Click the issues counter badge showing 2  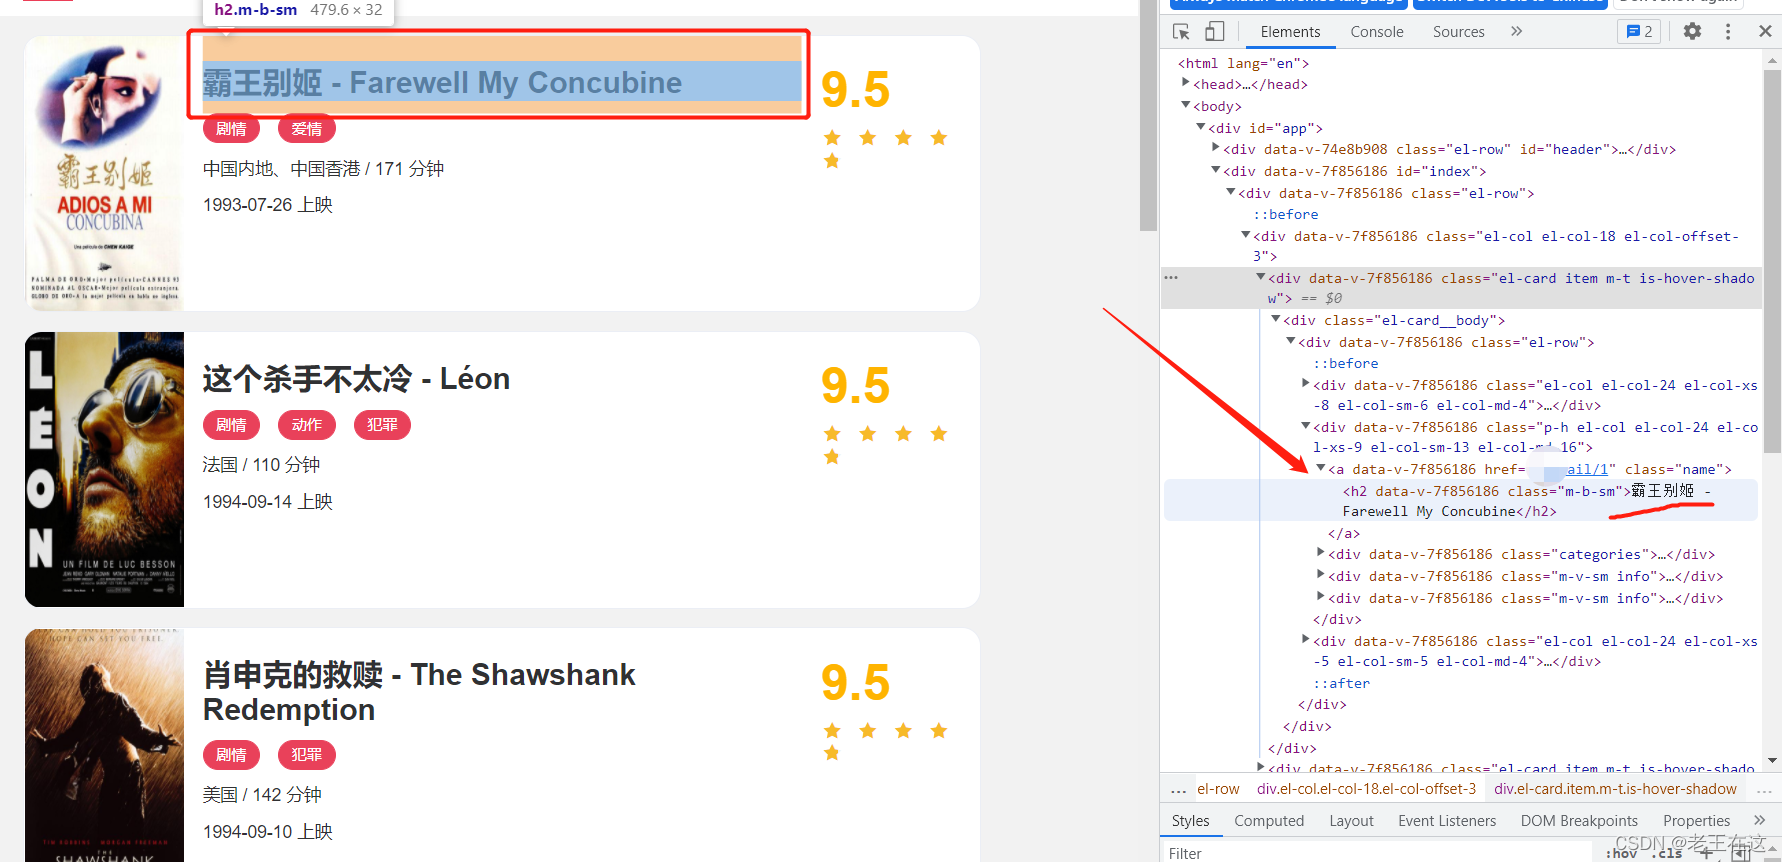[1639, 32]
